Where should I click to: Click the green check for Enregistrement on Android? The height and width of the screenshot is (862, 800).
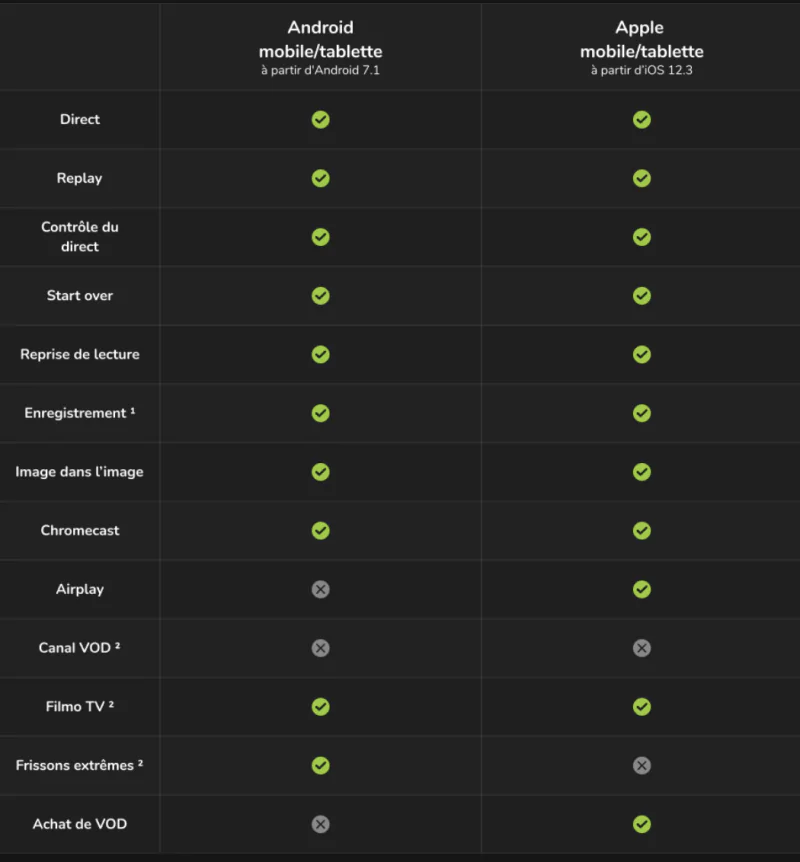[x=320, y=413]
